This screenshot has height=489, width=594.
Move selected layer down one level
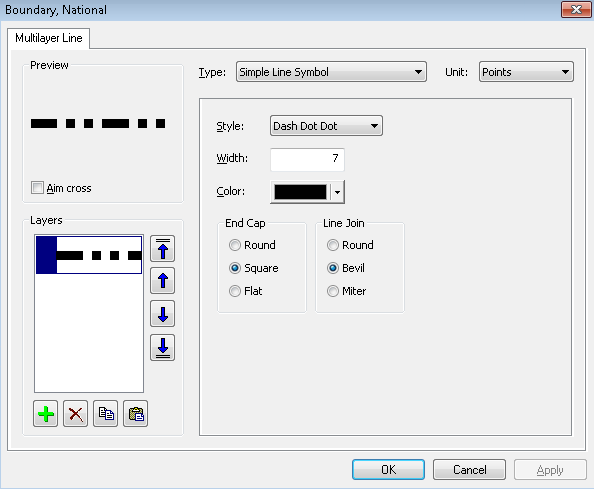tap(163, 314)
